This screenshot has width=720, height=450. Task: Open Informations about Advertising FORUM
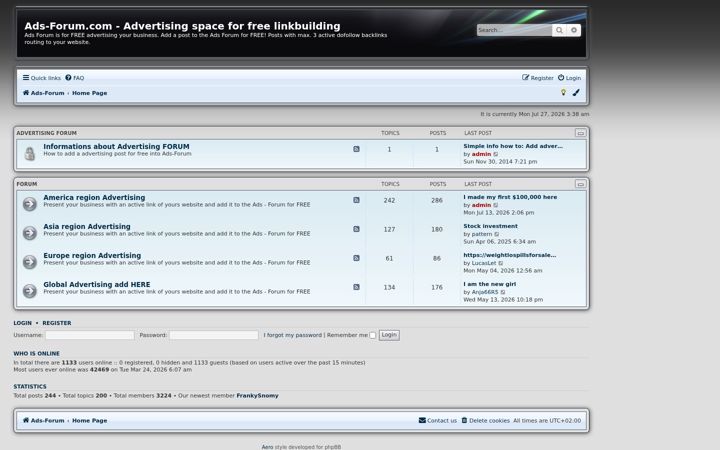[116, 146]
